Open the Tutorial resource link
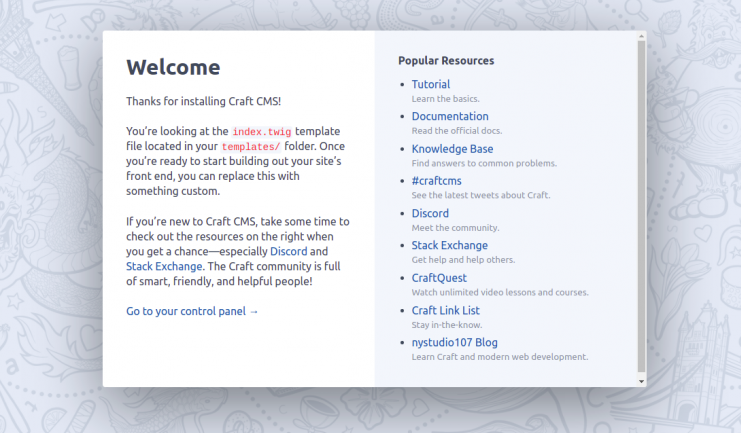Image resolution: width=741 pixels, height=433 pixels. pyautogui.click(x=431, y=85)
